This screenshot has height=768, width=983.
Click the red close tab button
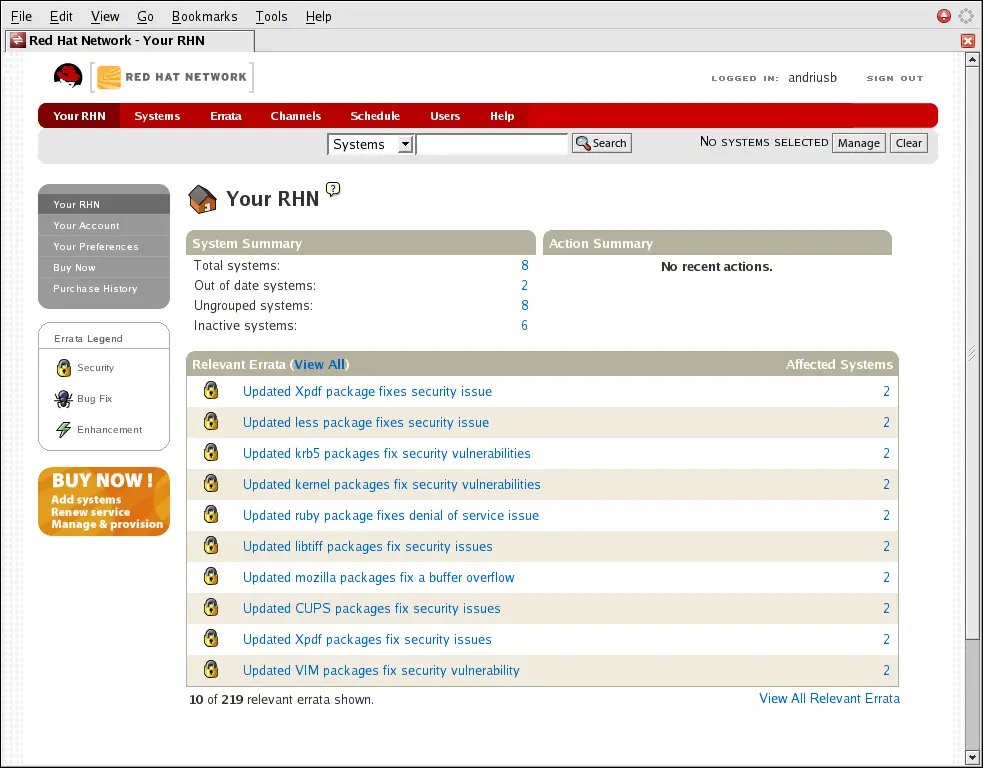pos(967,41)
